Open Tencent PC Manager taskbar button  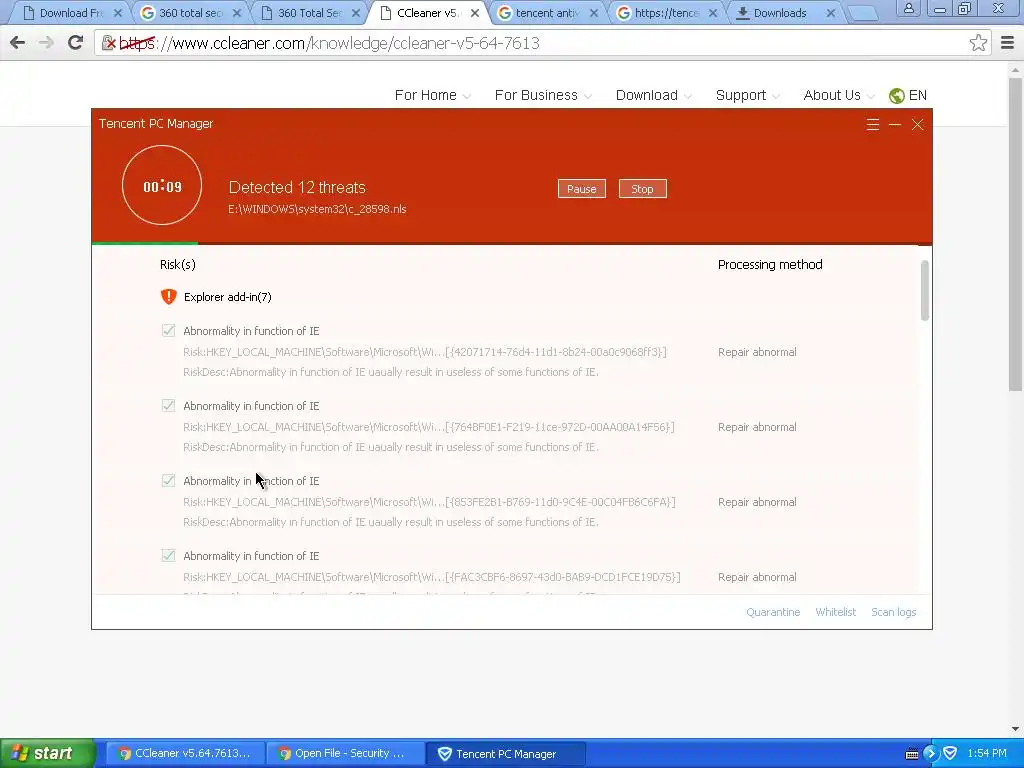[505, 754]
